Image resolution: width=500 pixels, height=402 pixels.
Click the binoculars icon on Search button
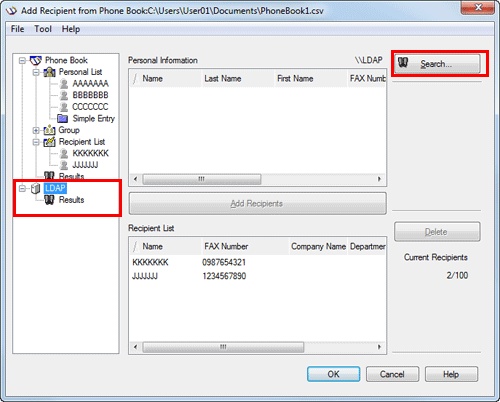[x=403, y=62]
